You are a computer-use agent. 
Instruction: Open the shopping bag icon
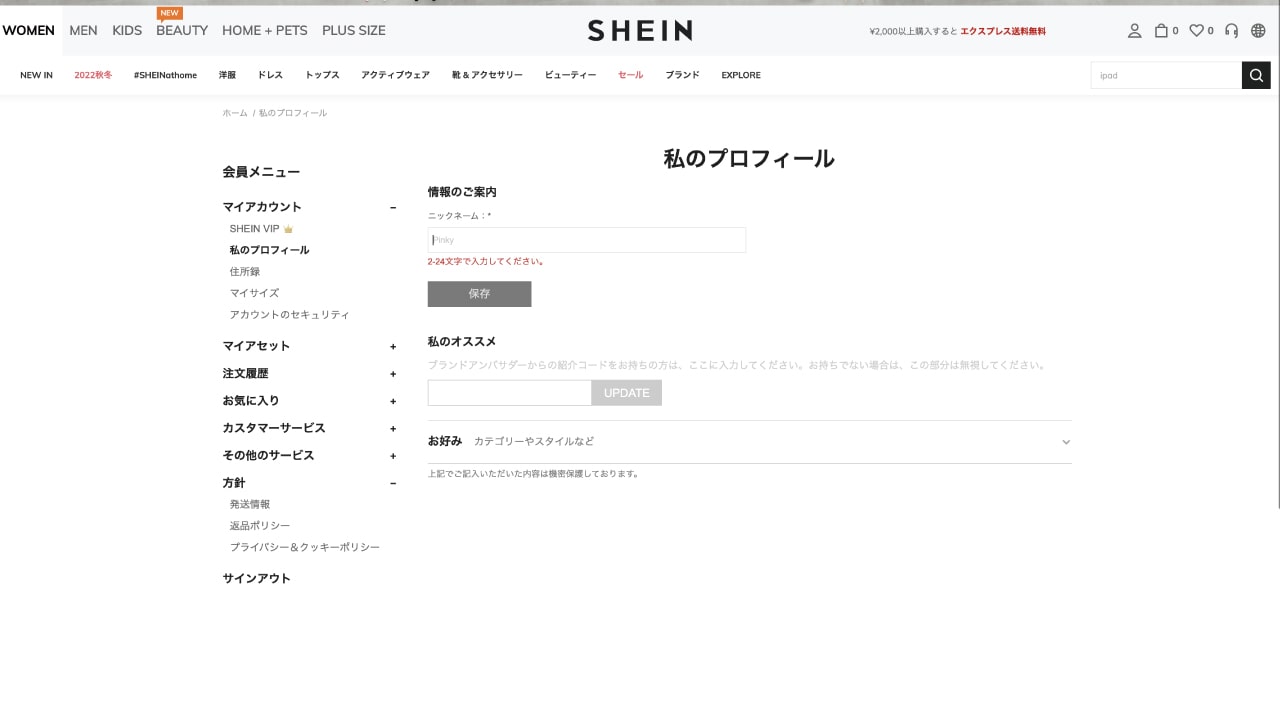tap(1161, 31)
